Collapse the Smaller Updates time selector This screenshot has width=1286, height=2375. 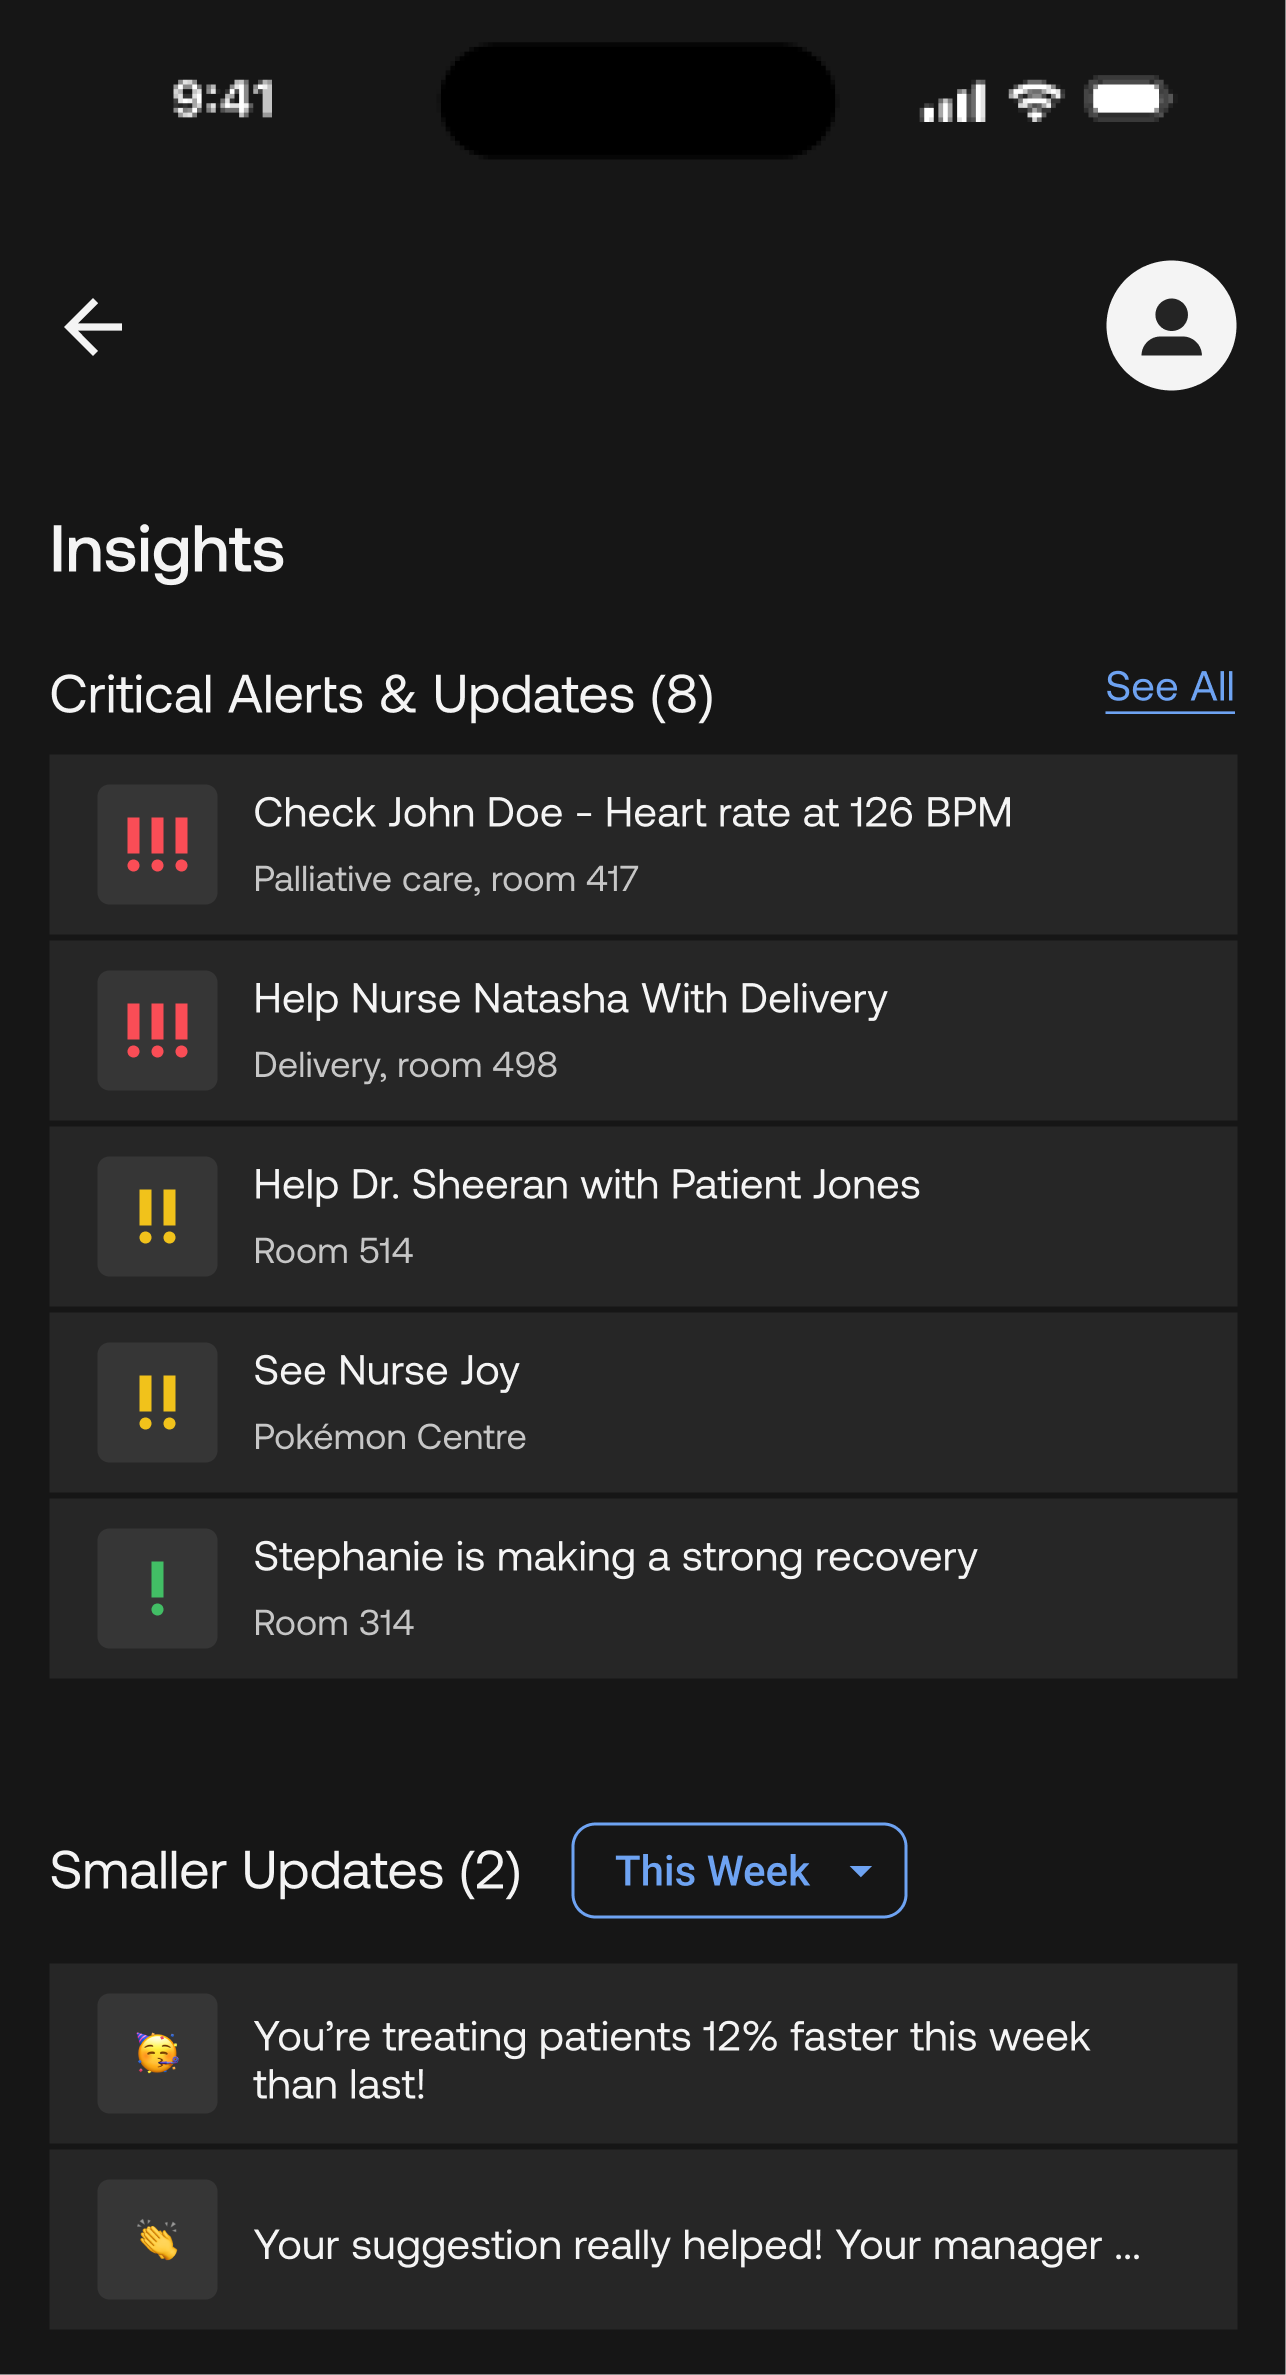coord(738,1870)
